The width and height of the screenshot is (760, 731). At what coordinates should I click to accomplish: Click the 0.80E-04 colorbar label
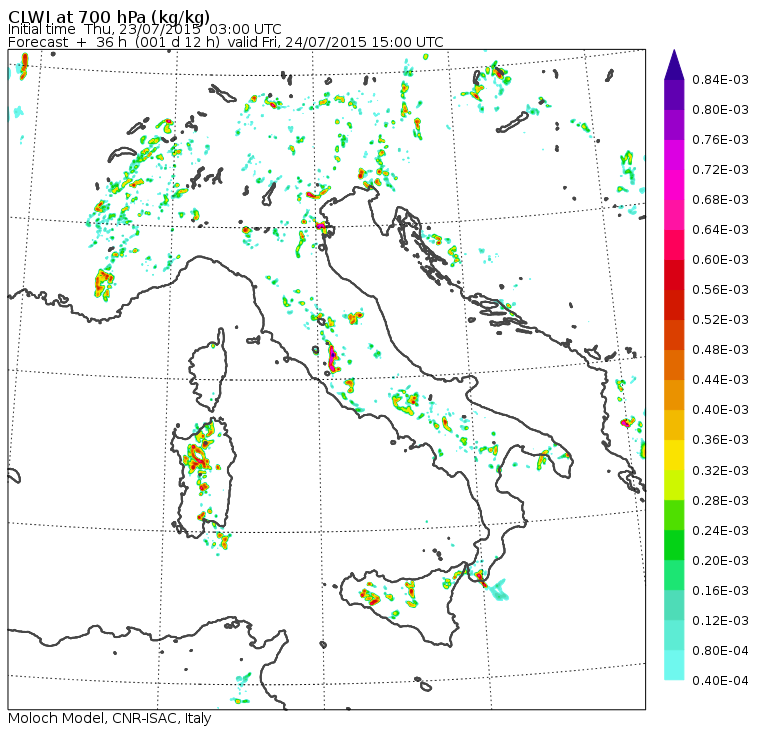tap(720, 651)
